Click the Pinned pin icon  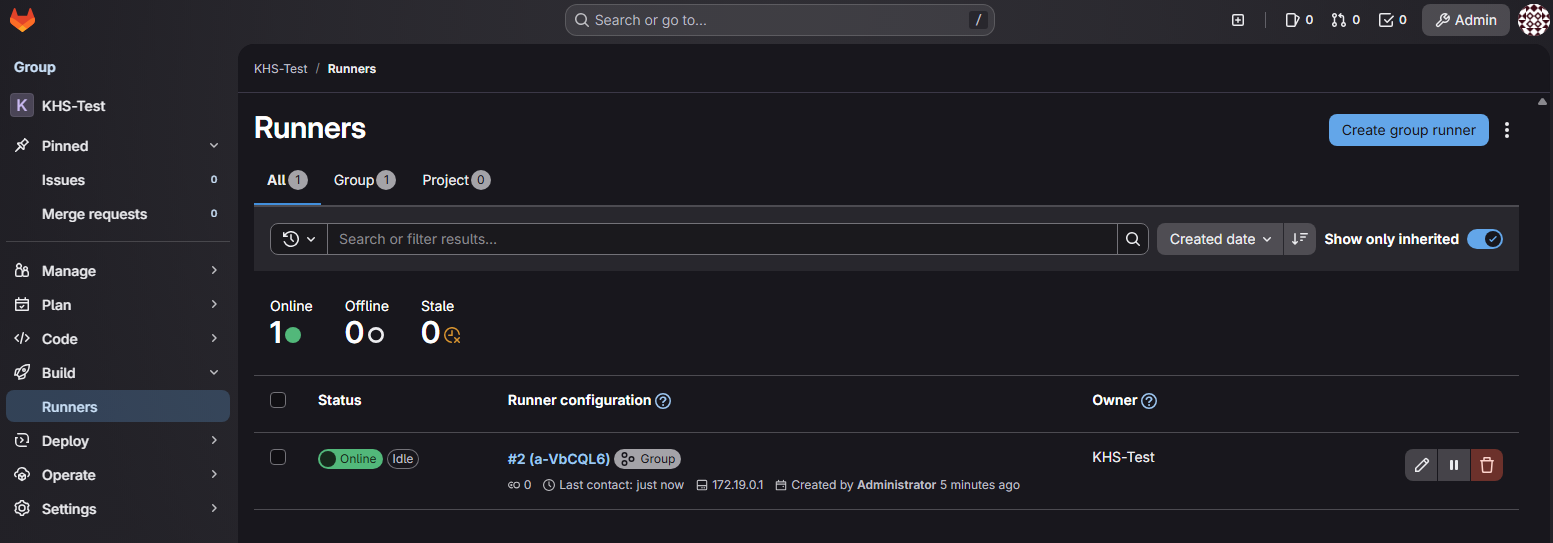[x=22, y=146]
